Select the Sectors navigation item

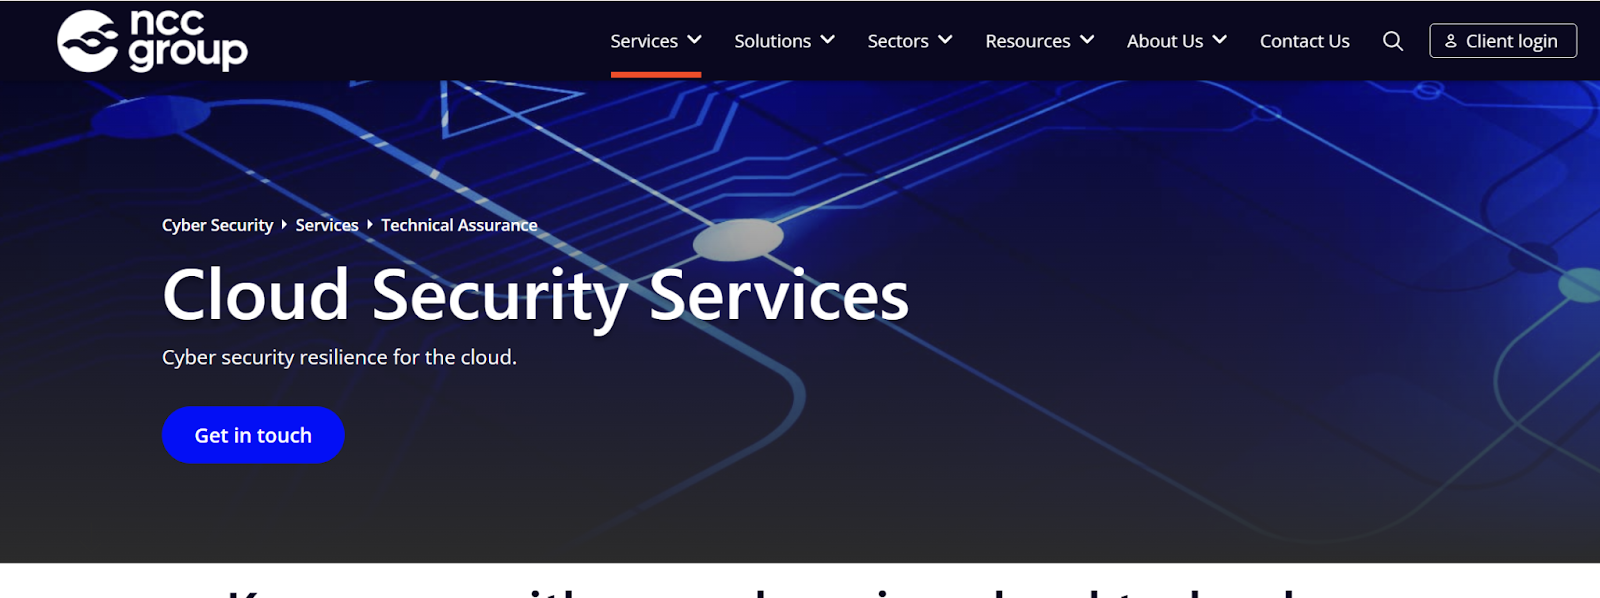(898, 41)
